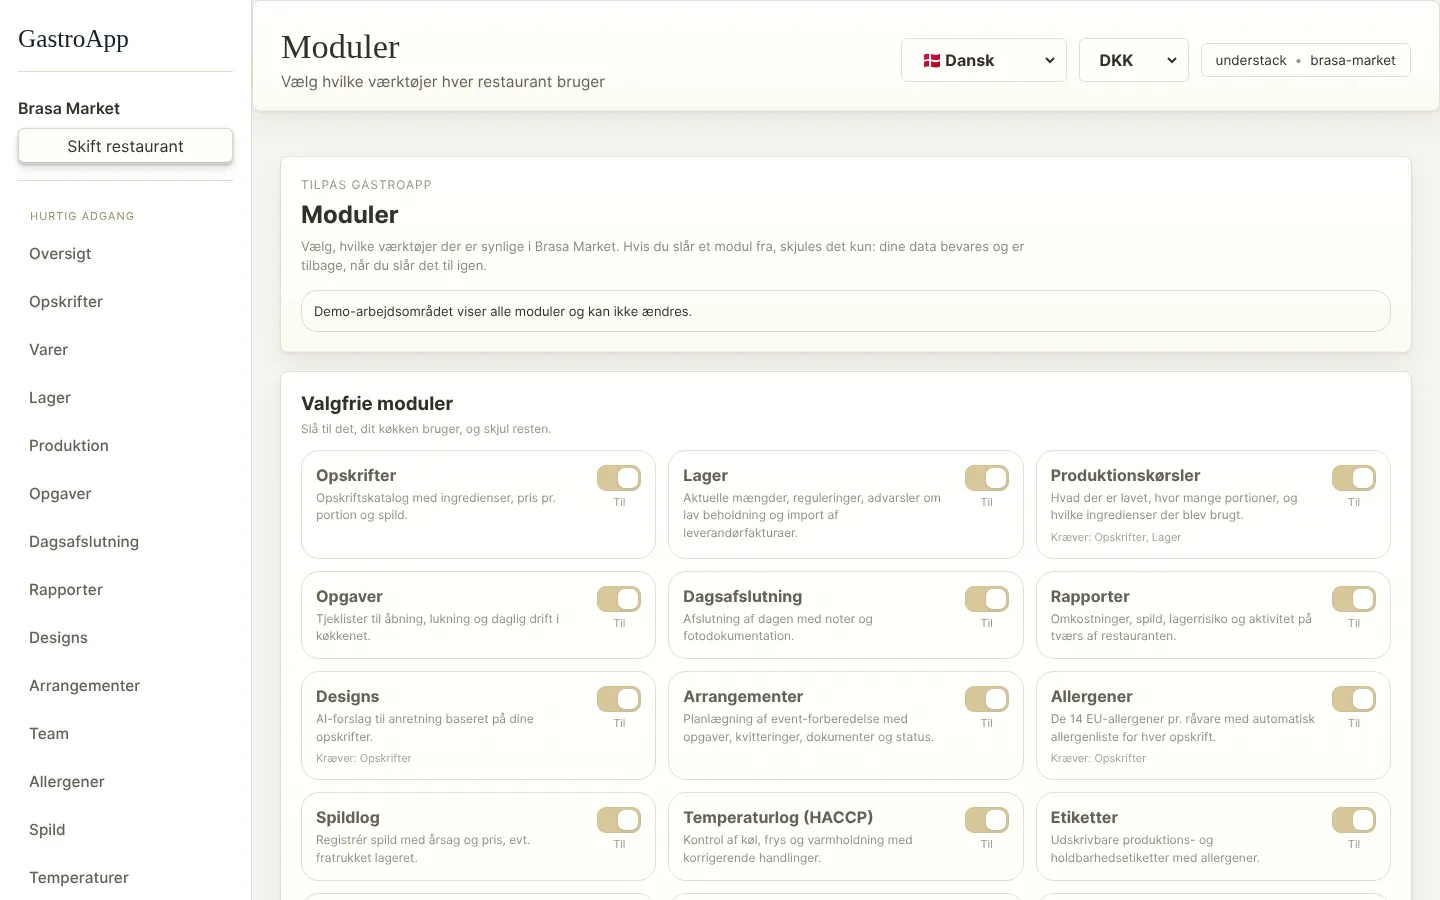Toggle the Opskrifter module switch
The width and height of the screenshot is (1440, 900).
619,478
